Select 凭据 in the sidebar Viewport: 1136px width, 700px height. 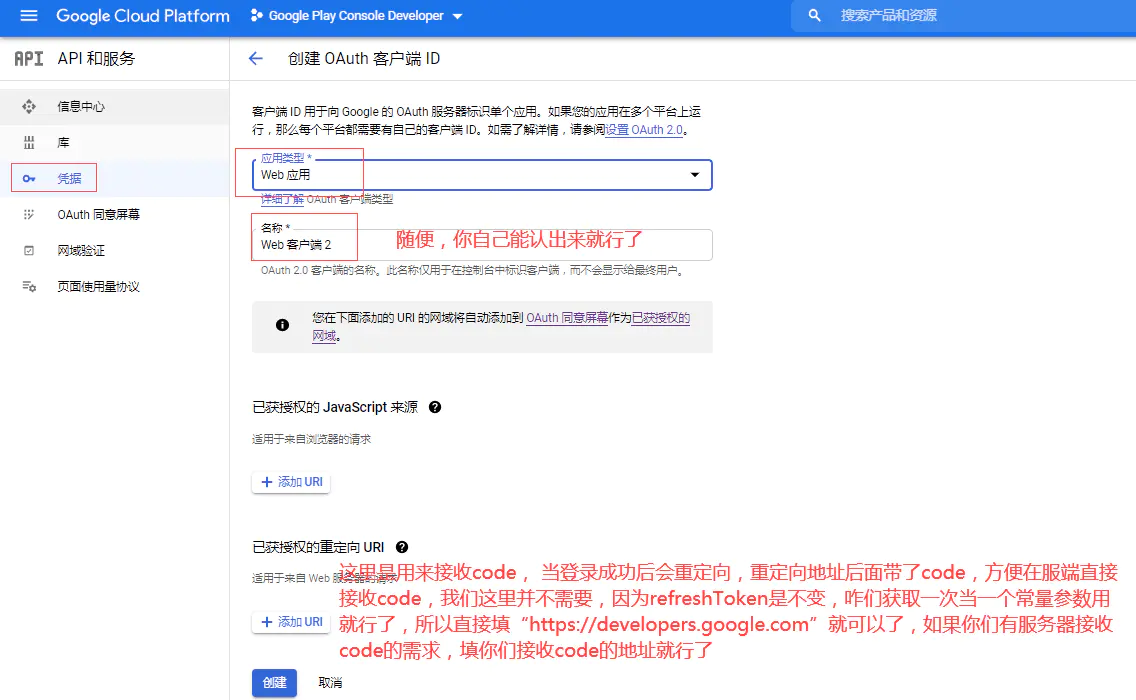click(114, 178)
